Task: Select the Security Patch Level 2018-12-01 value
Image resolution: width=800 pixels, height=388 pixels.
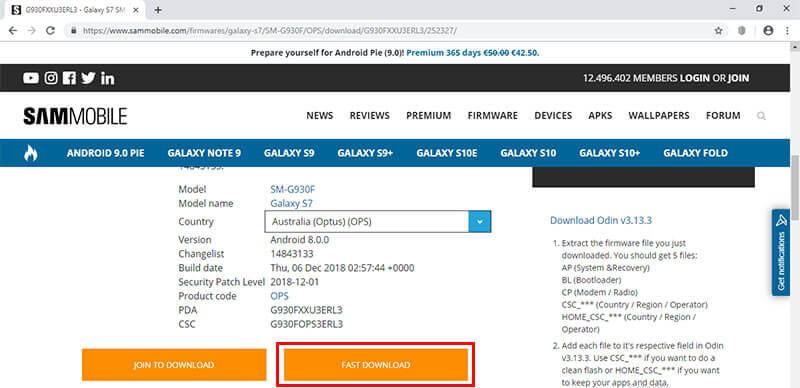Action: click(295, 282)
